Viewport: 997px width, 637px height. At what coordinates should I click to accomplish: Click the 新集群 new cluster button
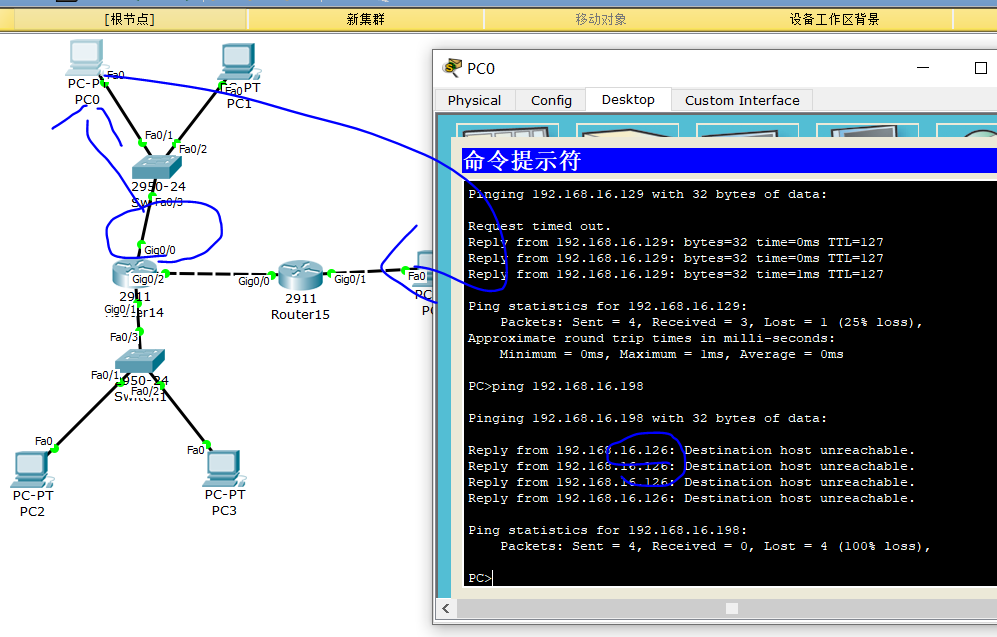(366, 20)
